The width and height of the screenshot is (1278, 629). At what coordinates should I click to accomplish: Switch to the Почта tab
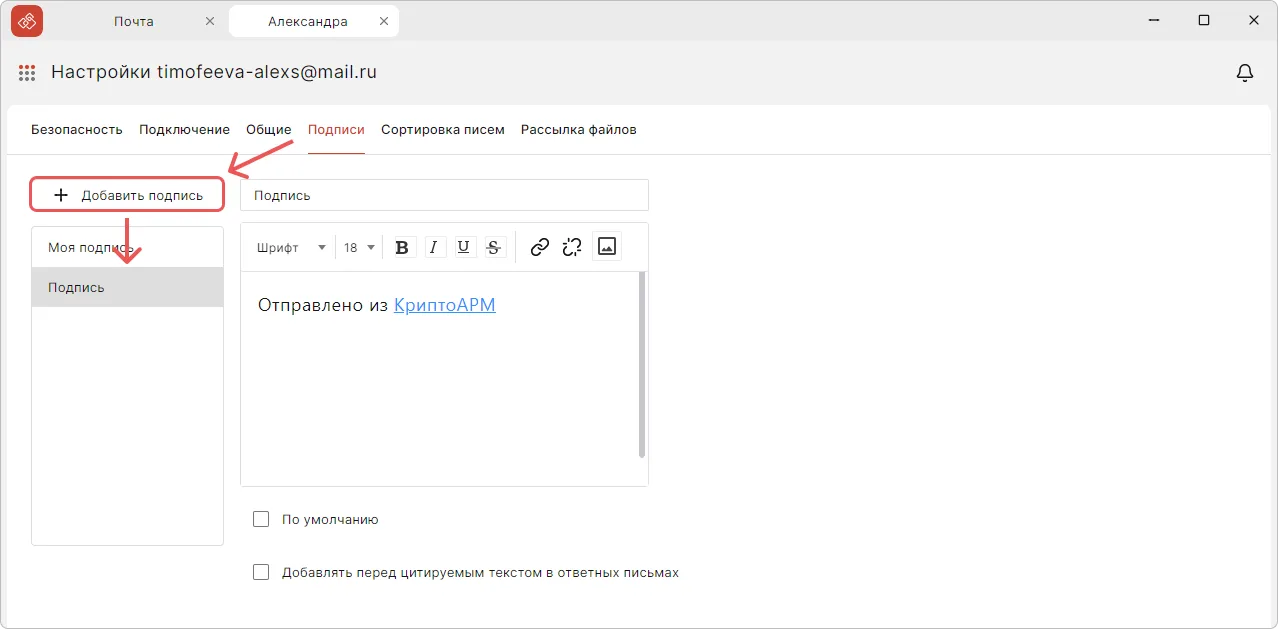click(x=133, y=20)
